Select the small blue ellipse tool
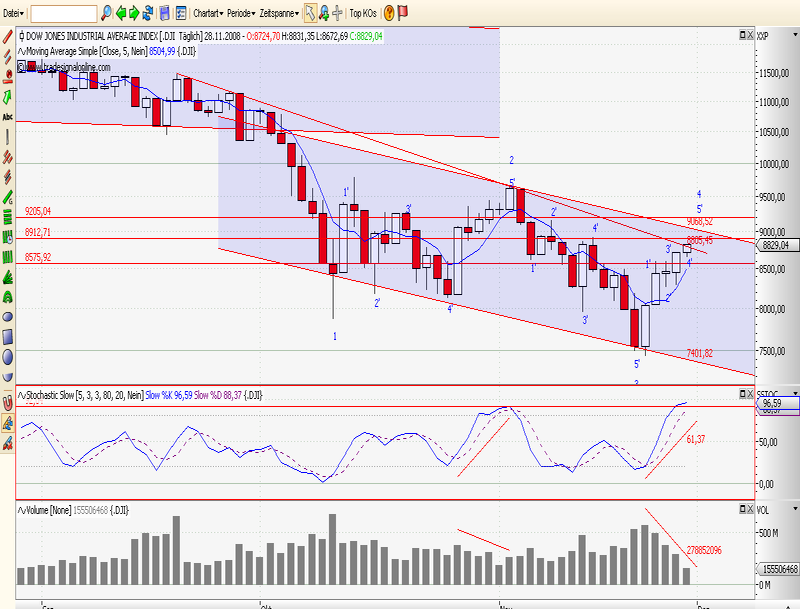 (8, 317)
